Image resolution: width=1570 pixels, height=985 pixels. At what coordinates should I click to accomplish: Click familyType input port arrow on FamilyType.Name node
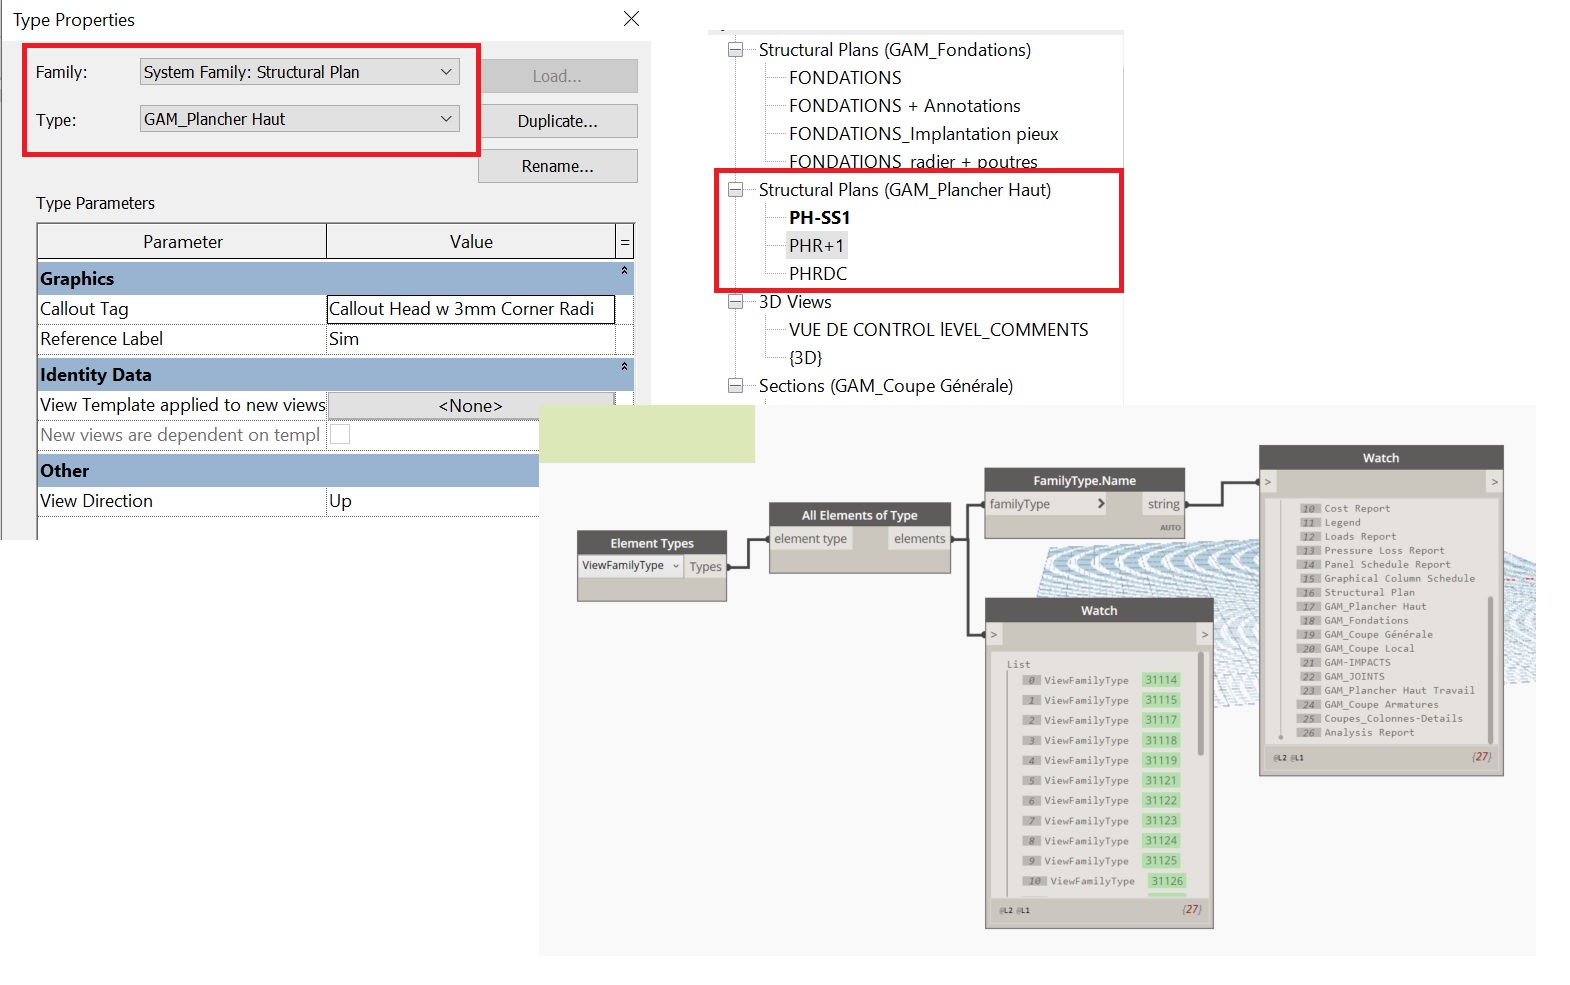(1101, 504)
